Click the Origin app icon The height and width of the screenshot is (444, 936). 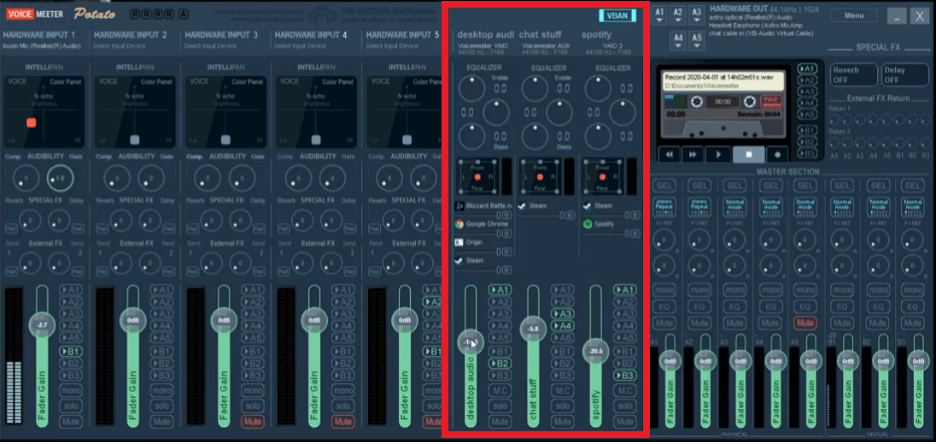[460, 242]
